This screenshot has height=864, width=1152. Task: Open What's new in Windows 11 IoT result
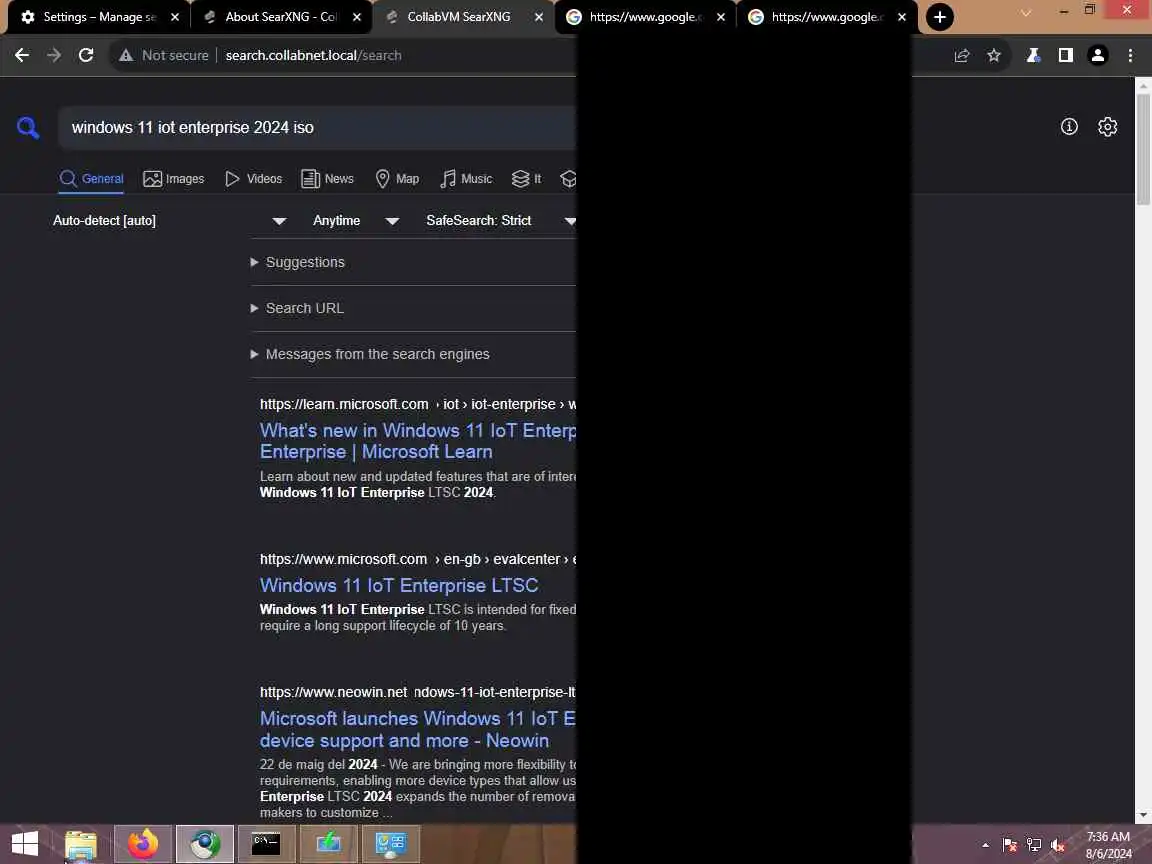coord(417,441)
